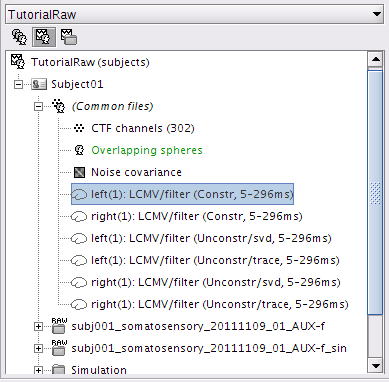
Task: Click the (Common files) icon
Action: coord(58,106)
